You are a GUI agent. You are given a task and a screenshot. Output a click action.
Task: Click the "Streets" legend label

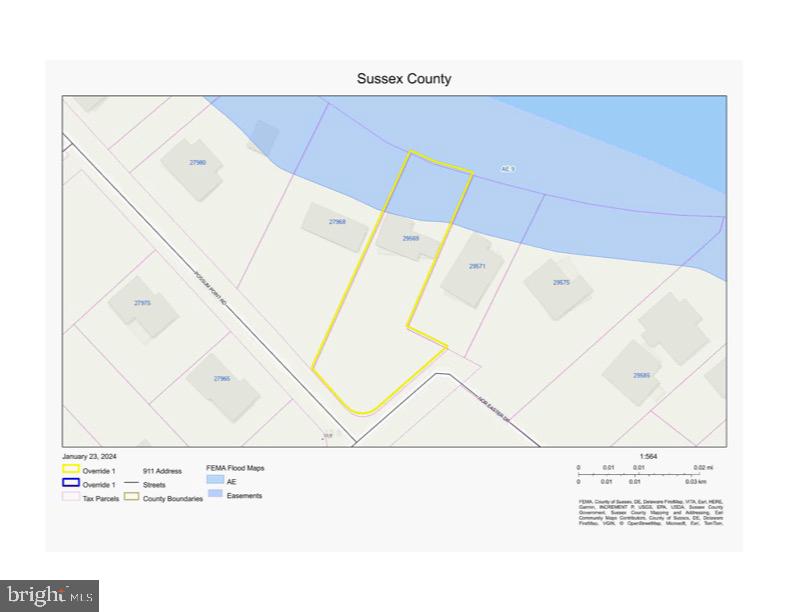pyautogui.click(x=154, y=485)
